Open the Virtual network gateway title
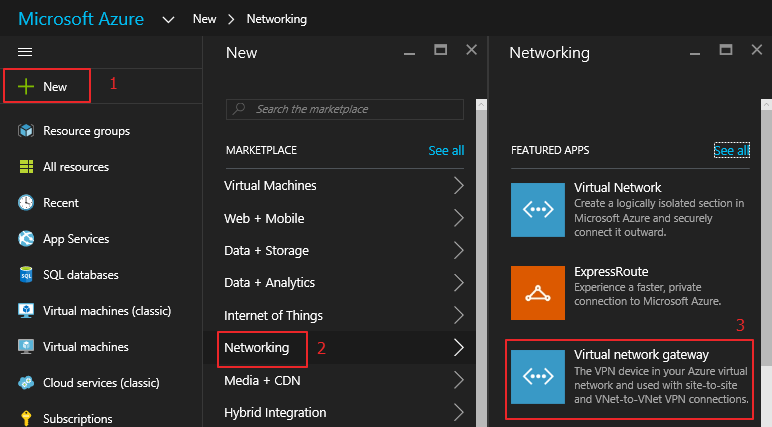The width and height of the screenshot is (772, 427). (x=641, y=355)
